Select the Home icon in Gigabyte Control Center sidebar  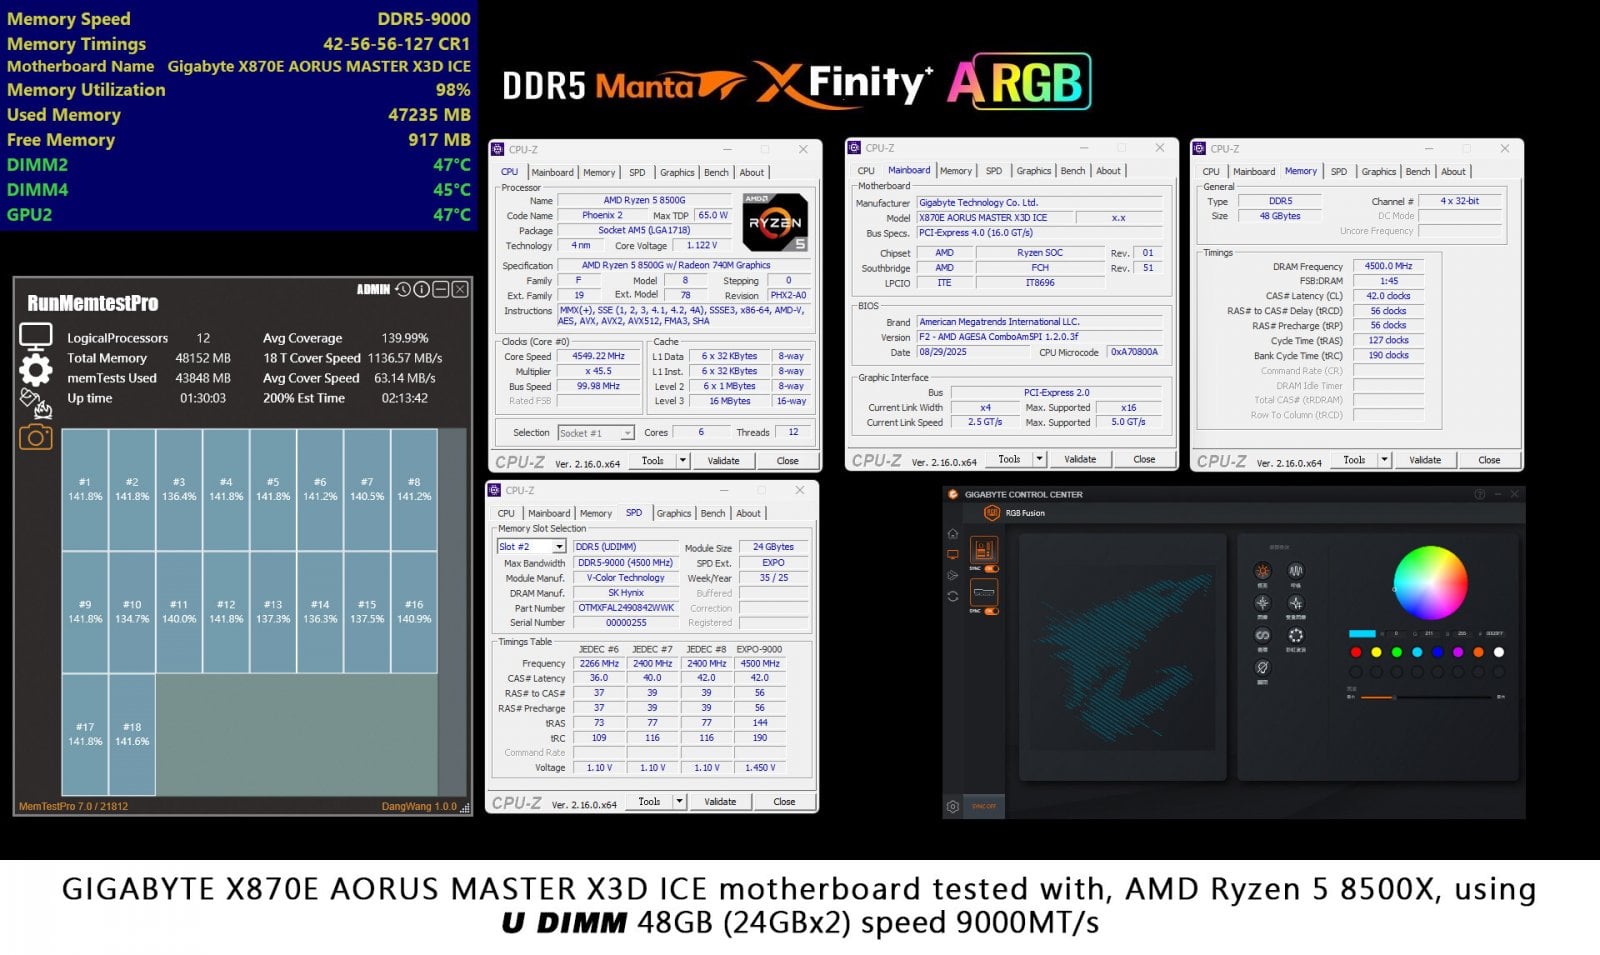(x=952, y=533)
